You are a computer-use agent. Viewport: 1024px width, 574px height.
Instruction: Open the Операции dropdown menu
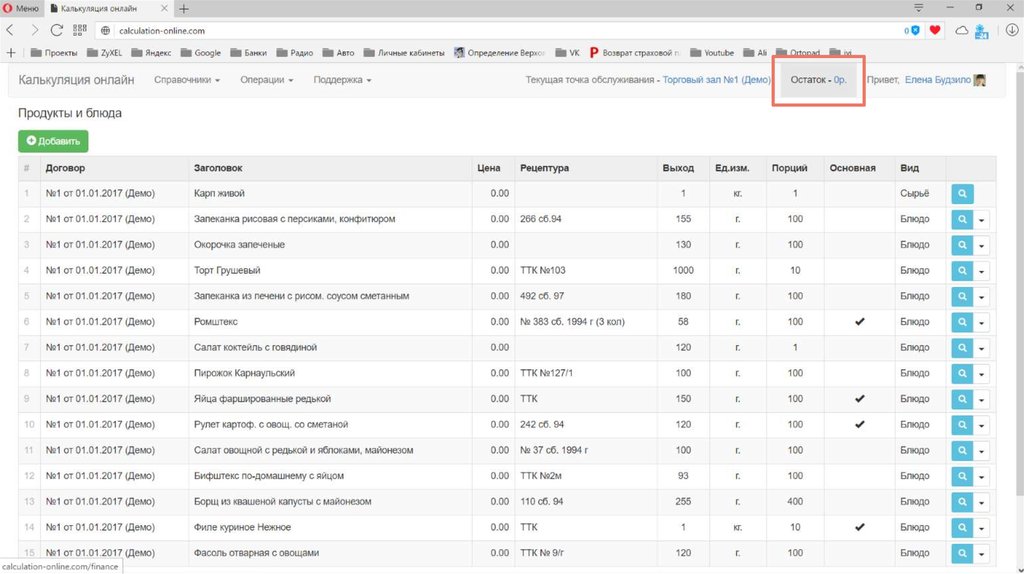click(x=267, y=80)
